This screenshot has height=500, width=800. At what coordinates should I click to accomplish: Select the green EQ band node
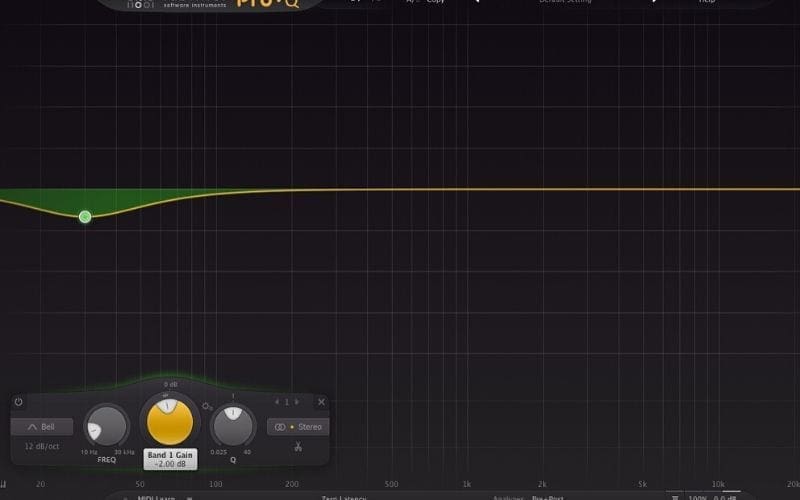click(x=85, y=217)
